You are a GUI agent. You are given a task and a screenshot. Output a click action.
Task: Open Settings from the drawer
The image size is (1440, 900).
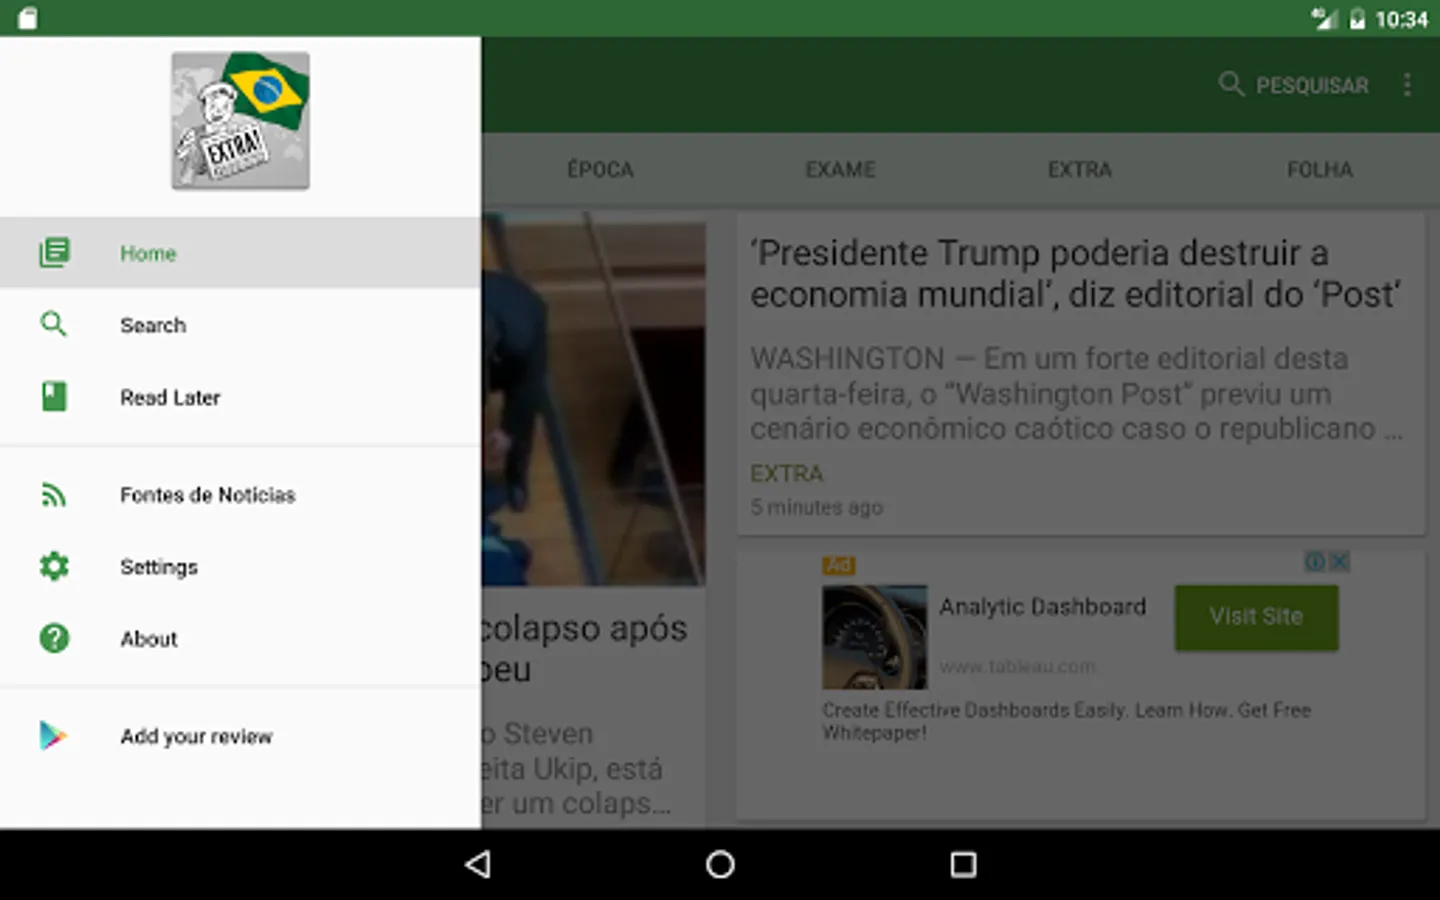click(240, 567)
